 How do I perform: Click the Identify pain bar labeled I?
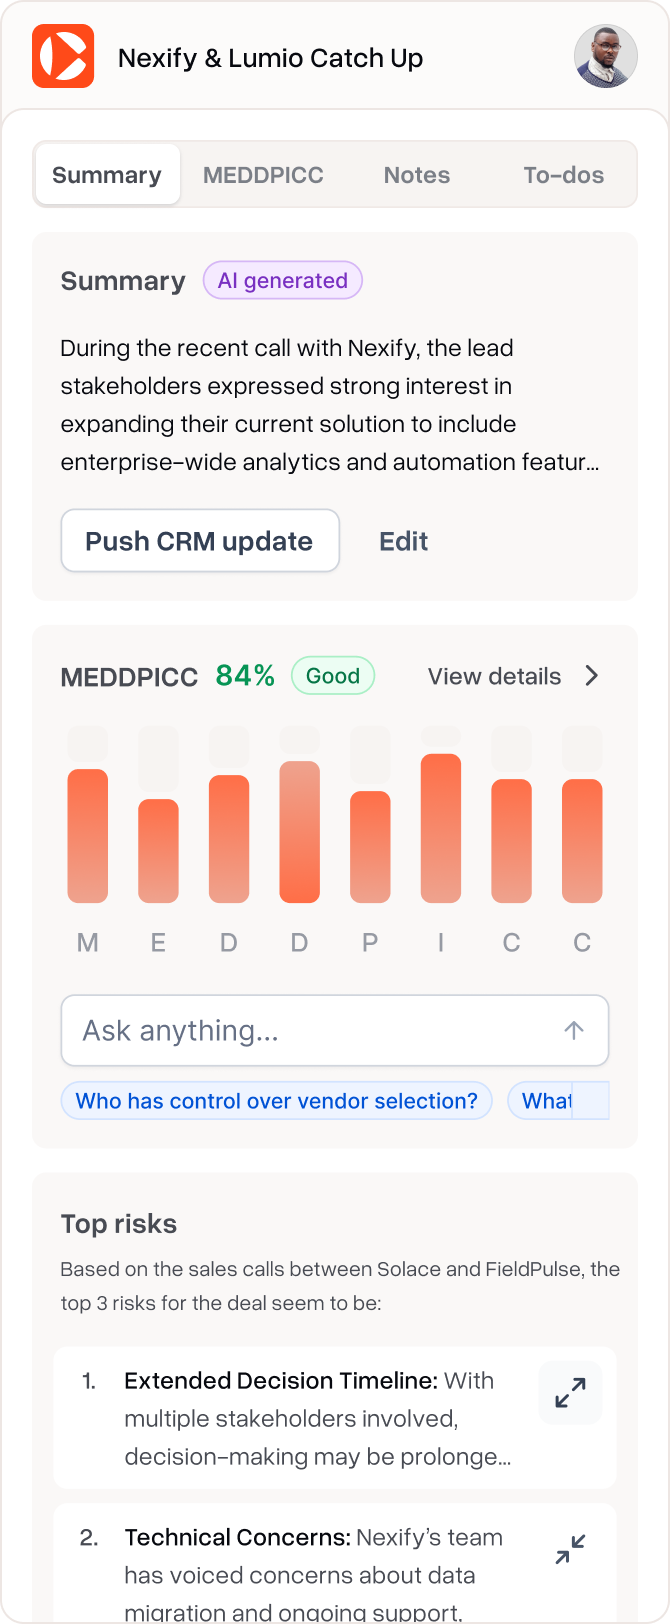[441, 828]
